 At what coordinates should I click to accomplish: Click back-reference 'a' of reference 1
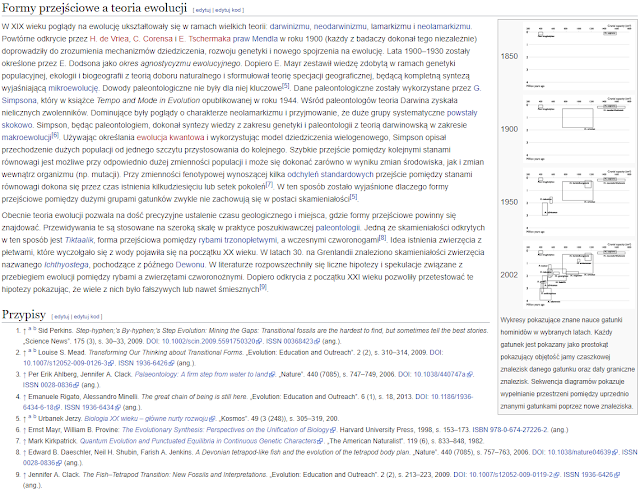tap(30, 329)
